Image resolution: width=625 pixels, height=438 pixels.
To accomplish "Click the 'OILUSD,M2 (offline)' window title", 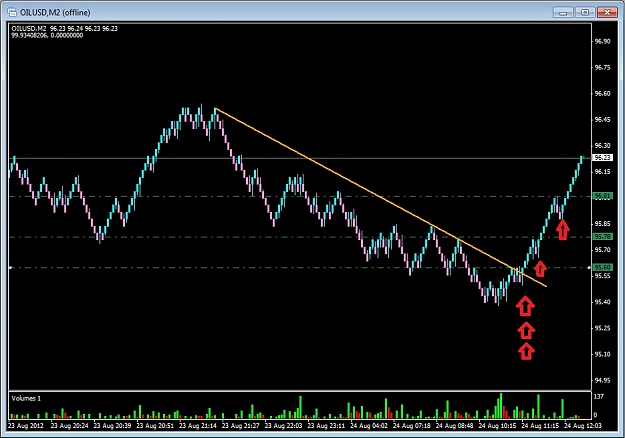I will point(55,13).
